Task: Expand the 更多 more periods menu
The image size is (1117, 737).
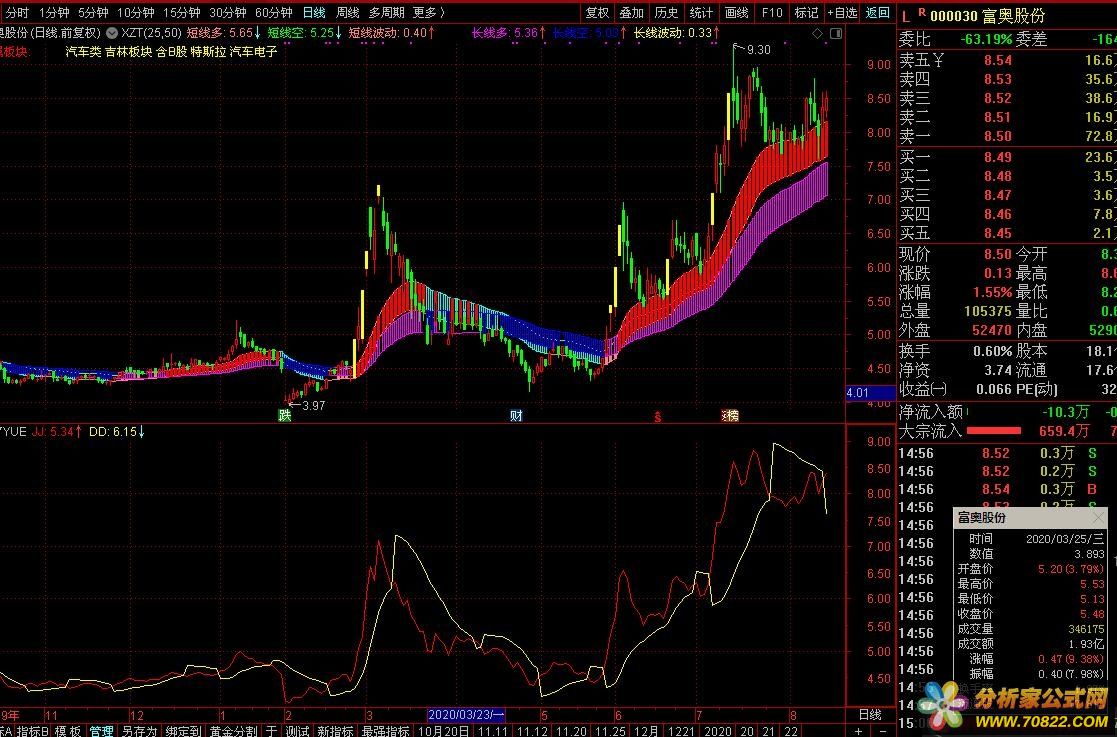Action: click(428, 12)
